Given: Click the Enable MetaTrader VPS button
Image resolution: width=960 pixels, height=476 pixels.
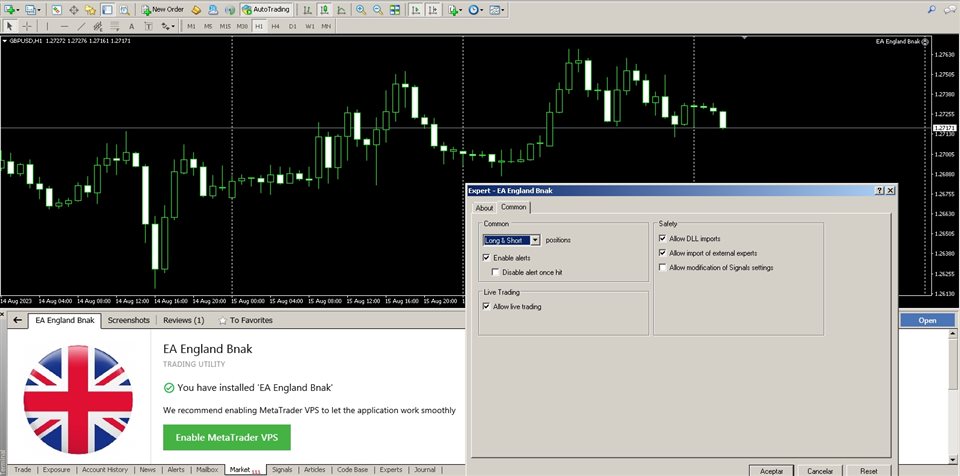Looking at the screenshot, I should pyautogui.click(x=227, y=437).
